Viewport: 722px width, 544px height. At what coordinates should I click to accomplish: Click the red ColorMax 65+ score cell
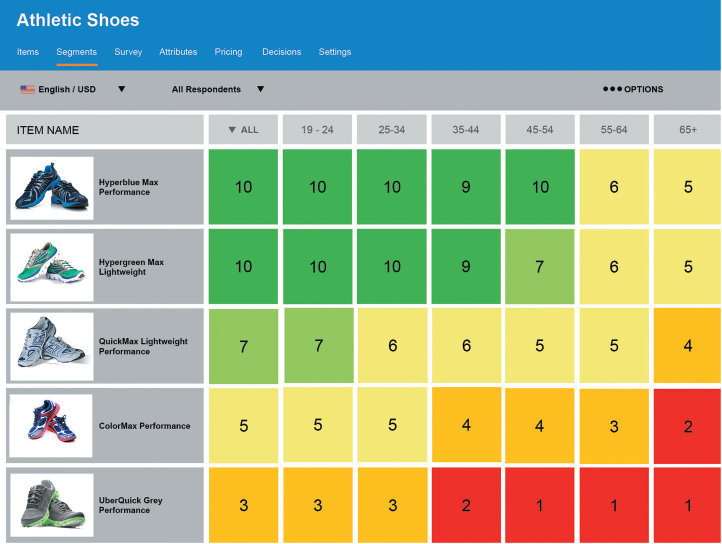[687, 425]
